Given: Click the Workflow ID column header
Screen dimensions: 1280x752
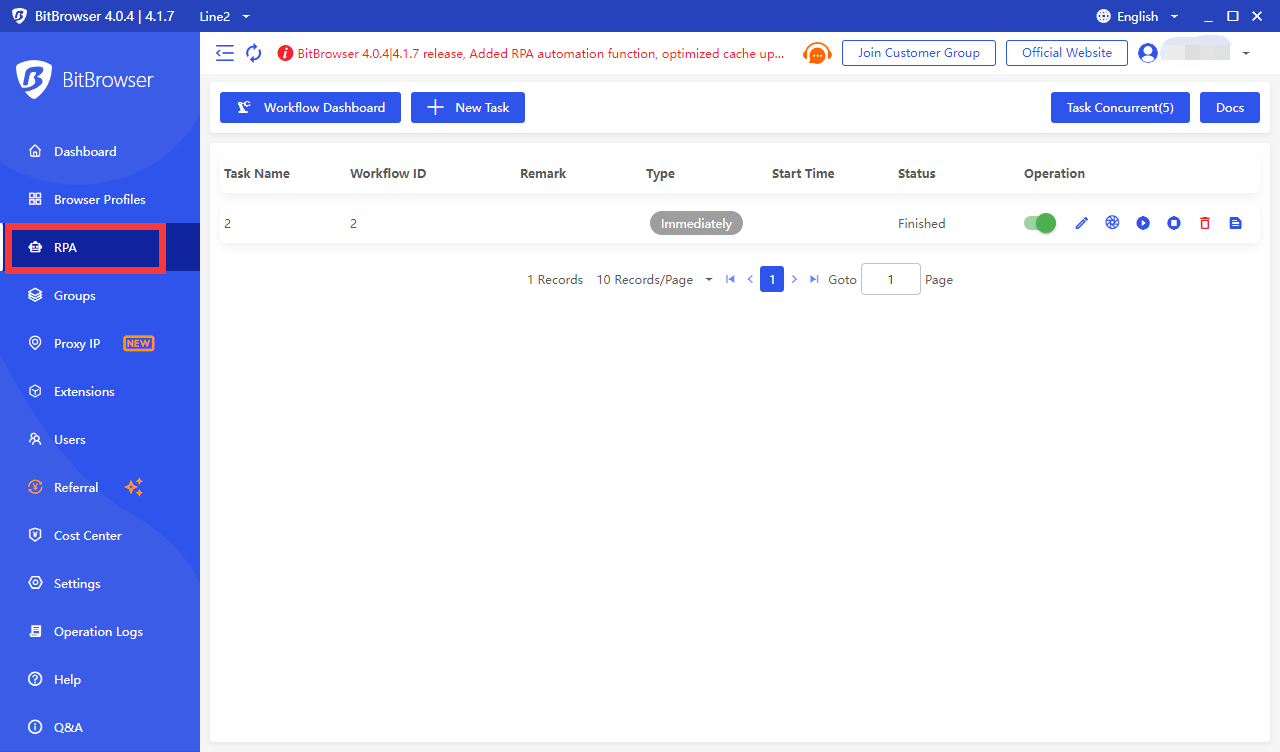Looking at the screenshot, I should [x=388, y=173].
